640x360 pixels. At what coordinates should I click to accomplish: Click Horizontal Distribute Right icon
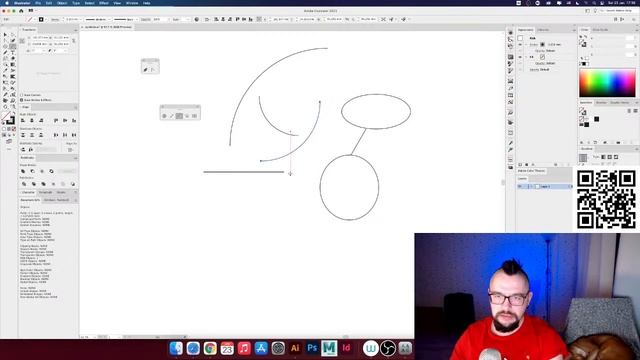tap(74, 135)
